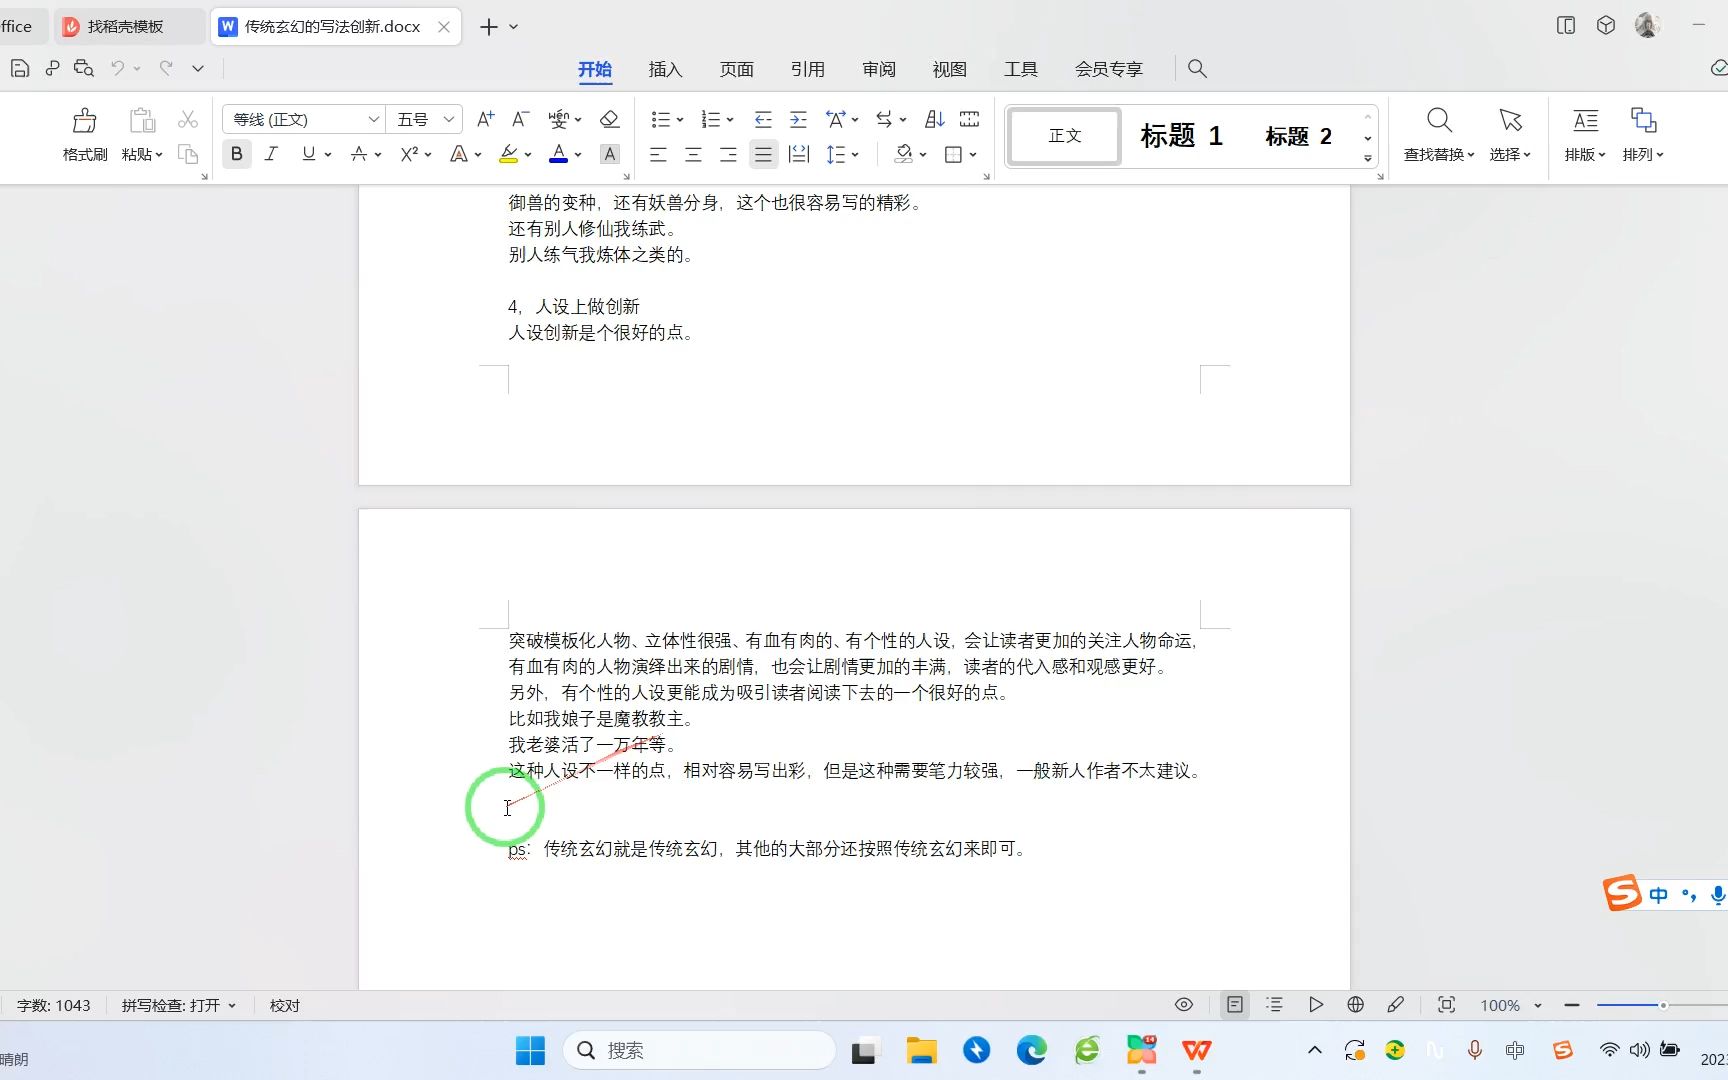
Task: Switch to the template tab with the red icon
Action: click(129, 27)
